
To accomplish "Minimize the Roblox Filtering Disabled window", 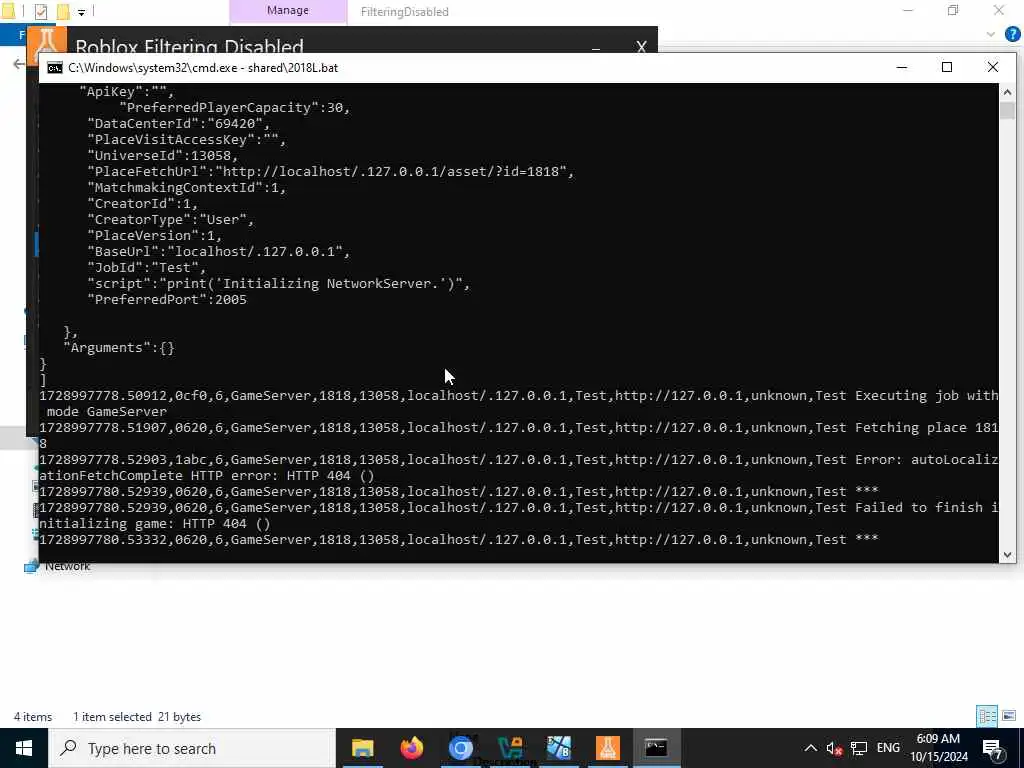I will pyautogui.click(x=596, y=48).
